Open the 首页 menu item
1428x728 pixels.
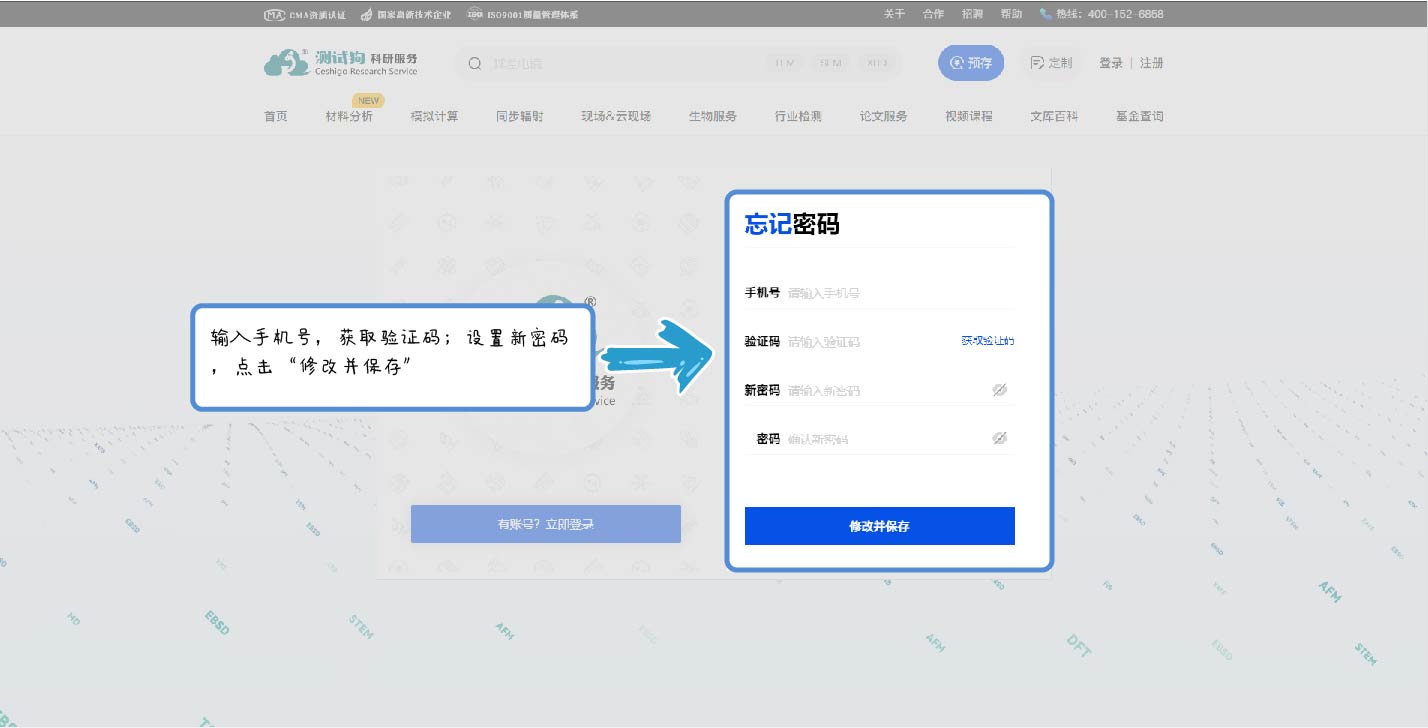[x=276, y=115]
